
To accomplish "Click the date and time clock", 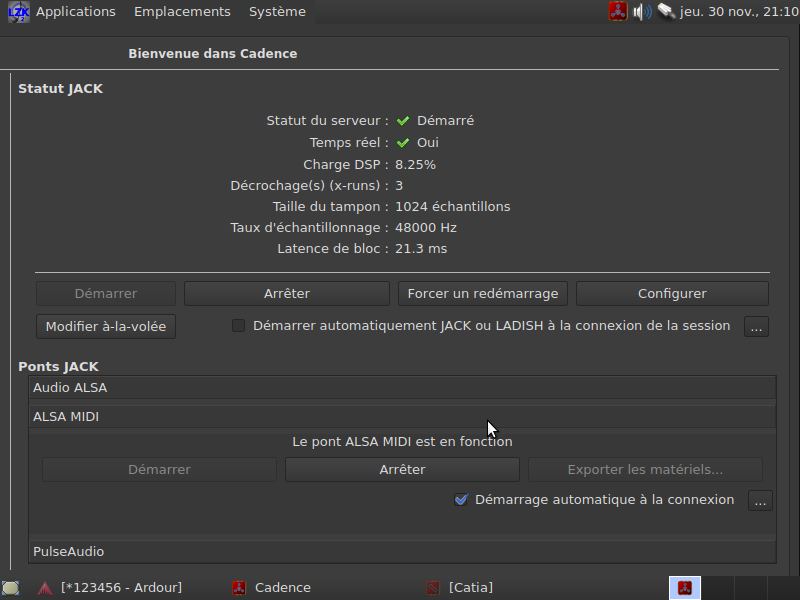I will click(x=739, y=12).
